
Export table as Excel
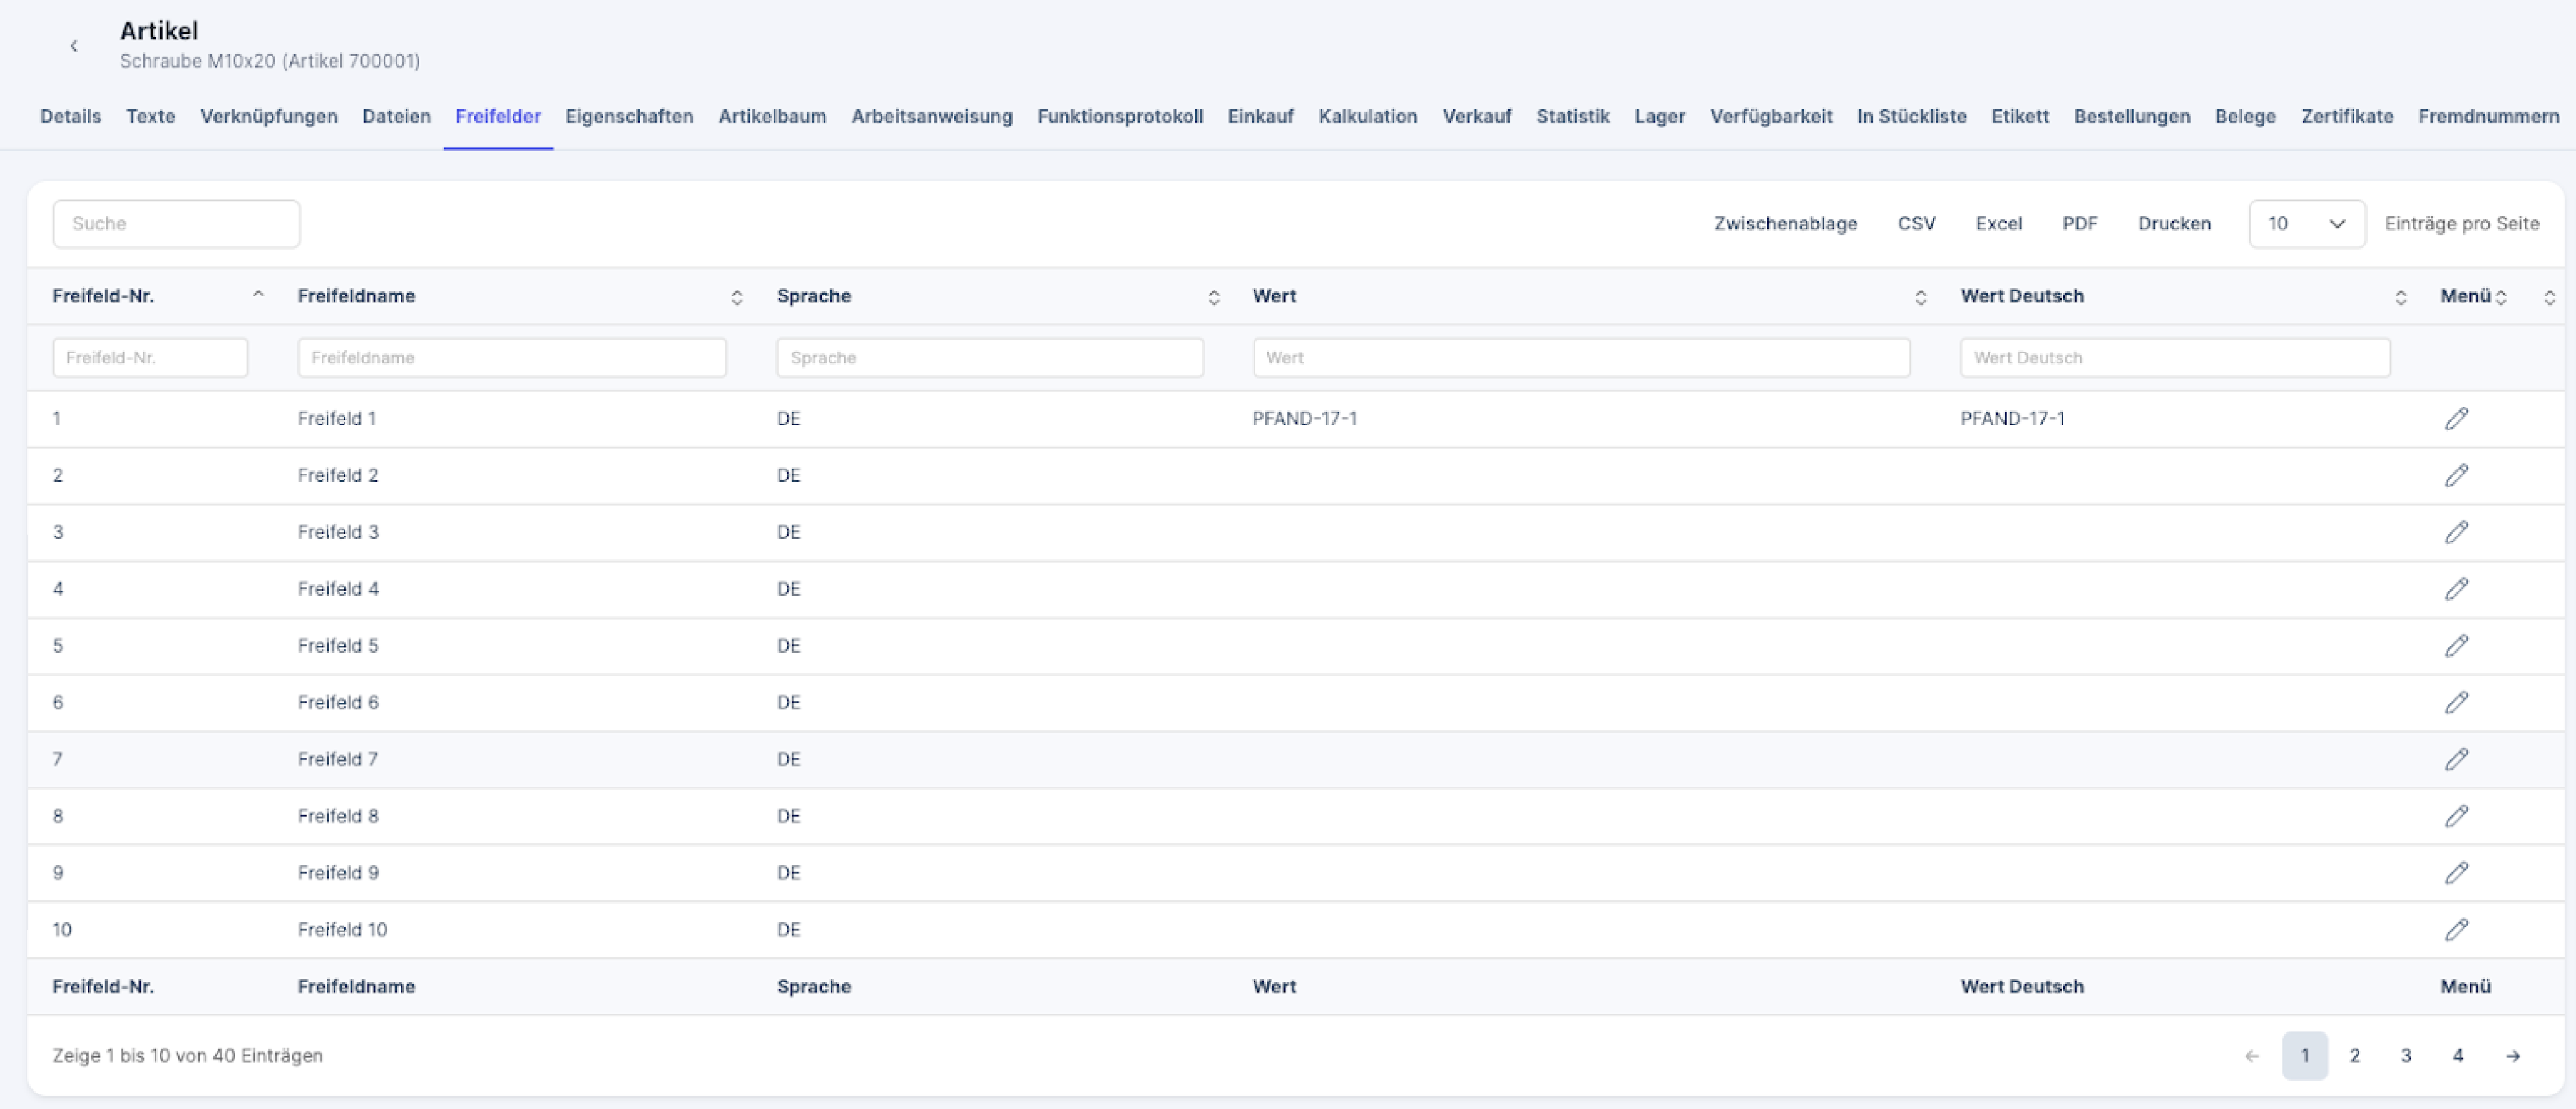click(x=1998, y=224)
